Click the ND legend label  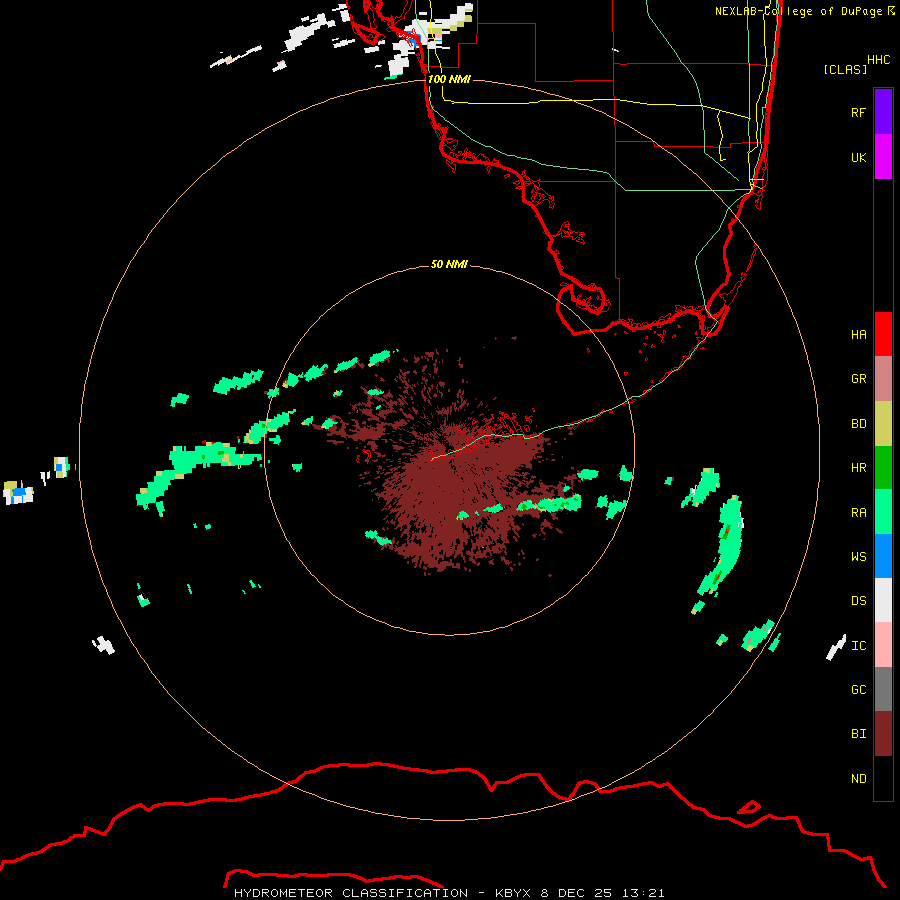pyautogui.click(x=858, y=779)
